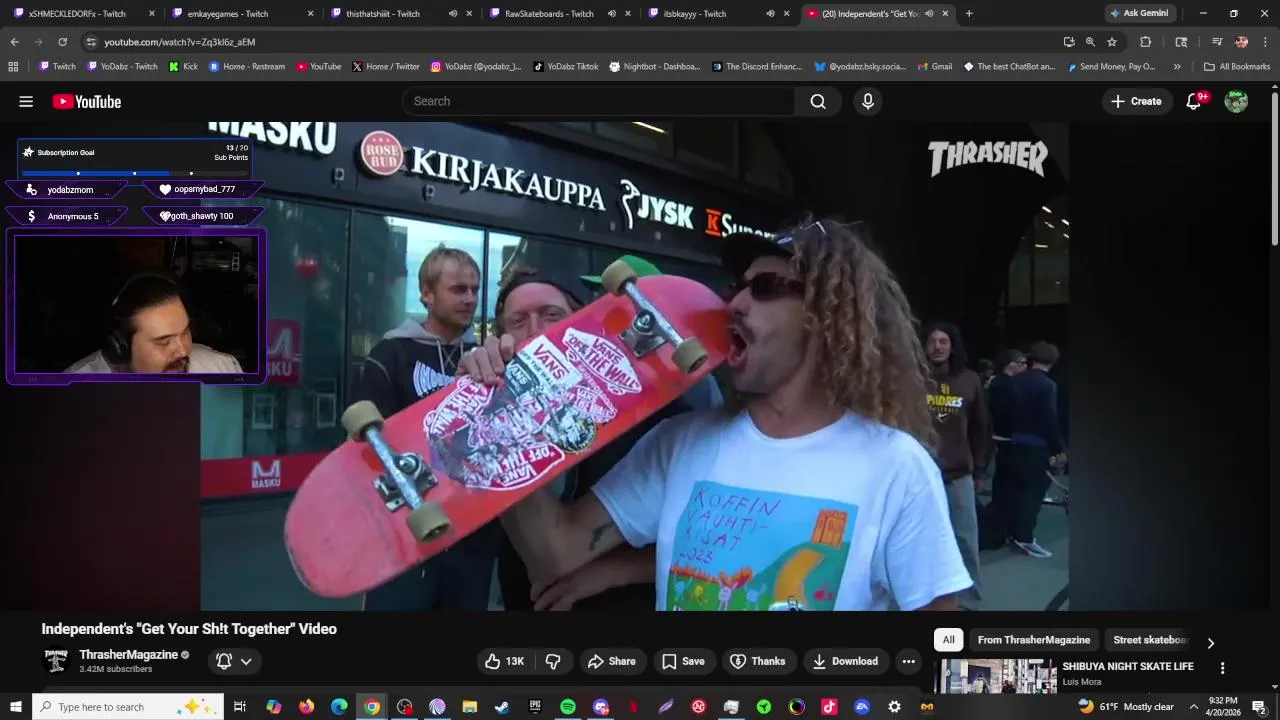Open the Chrome apps grid icon

click(x=13, y=67)
